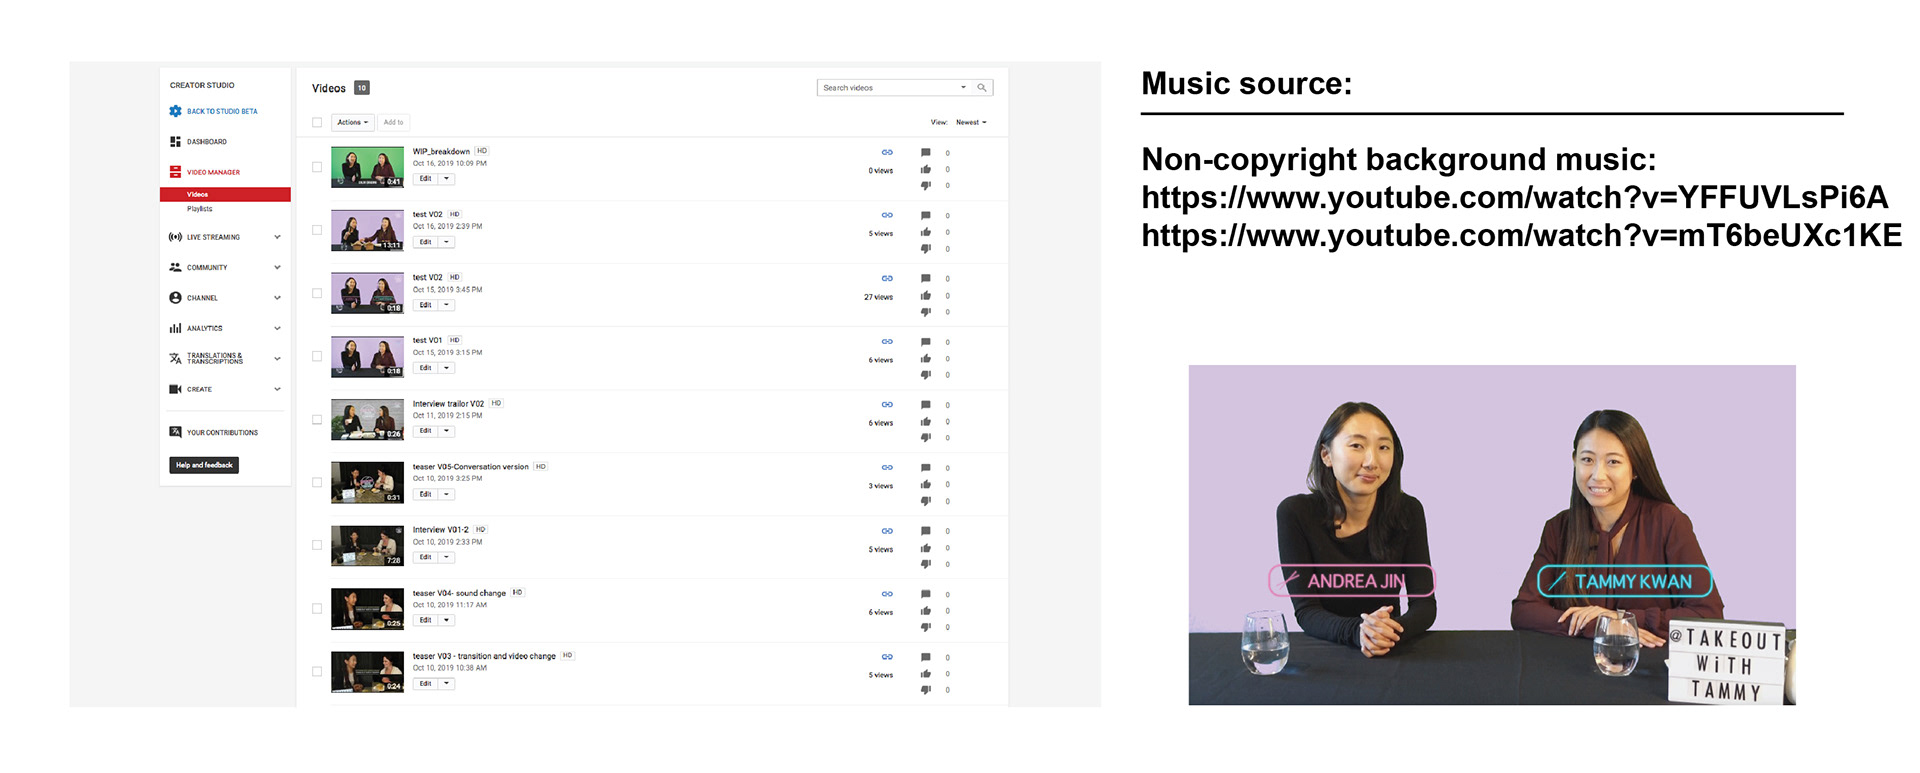Open Video Manager menu item

click(213, 172)
